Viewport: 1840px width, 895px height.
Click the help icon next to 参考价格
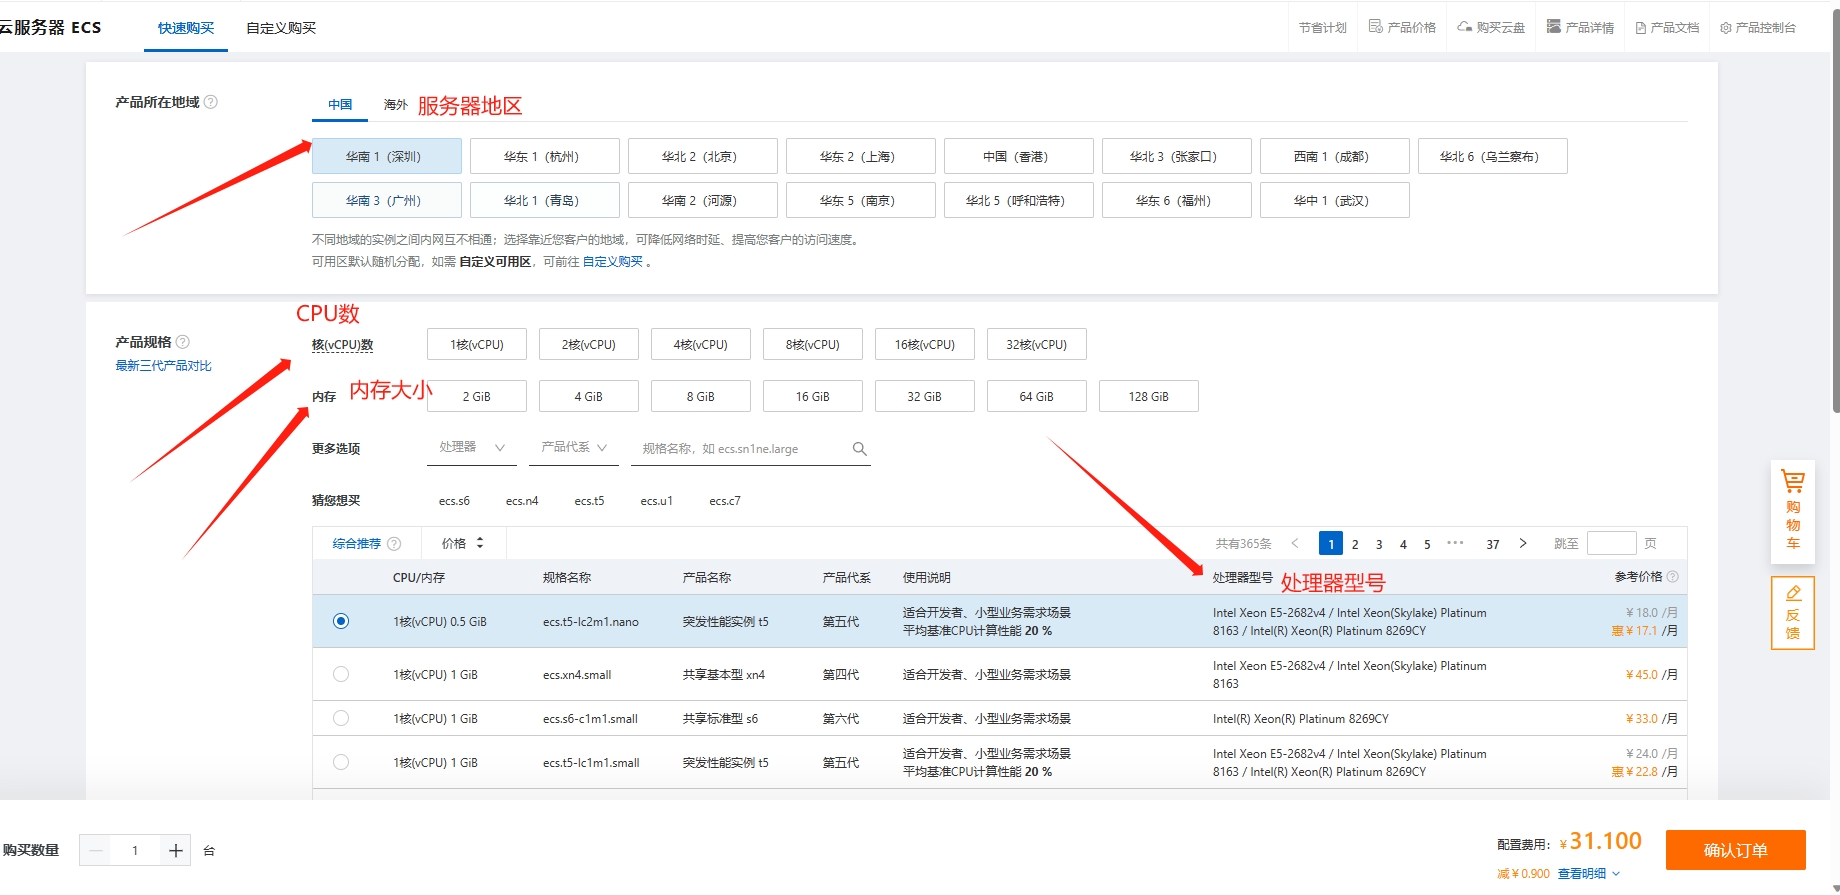(x=1673, y=577)
